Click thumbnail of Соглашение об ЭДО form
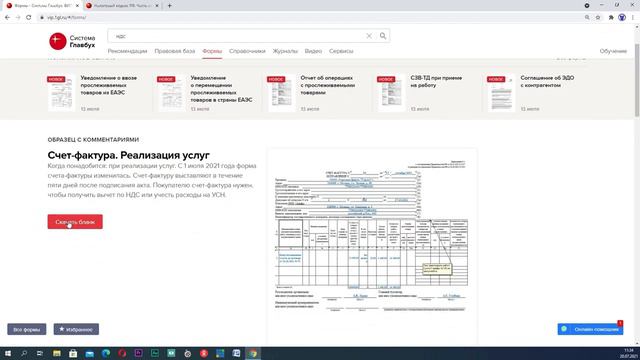 click(x=501, y=93)
